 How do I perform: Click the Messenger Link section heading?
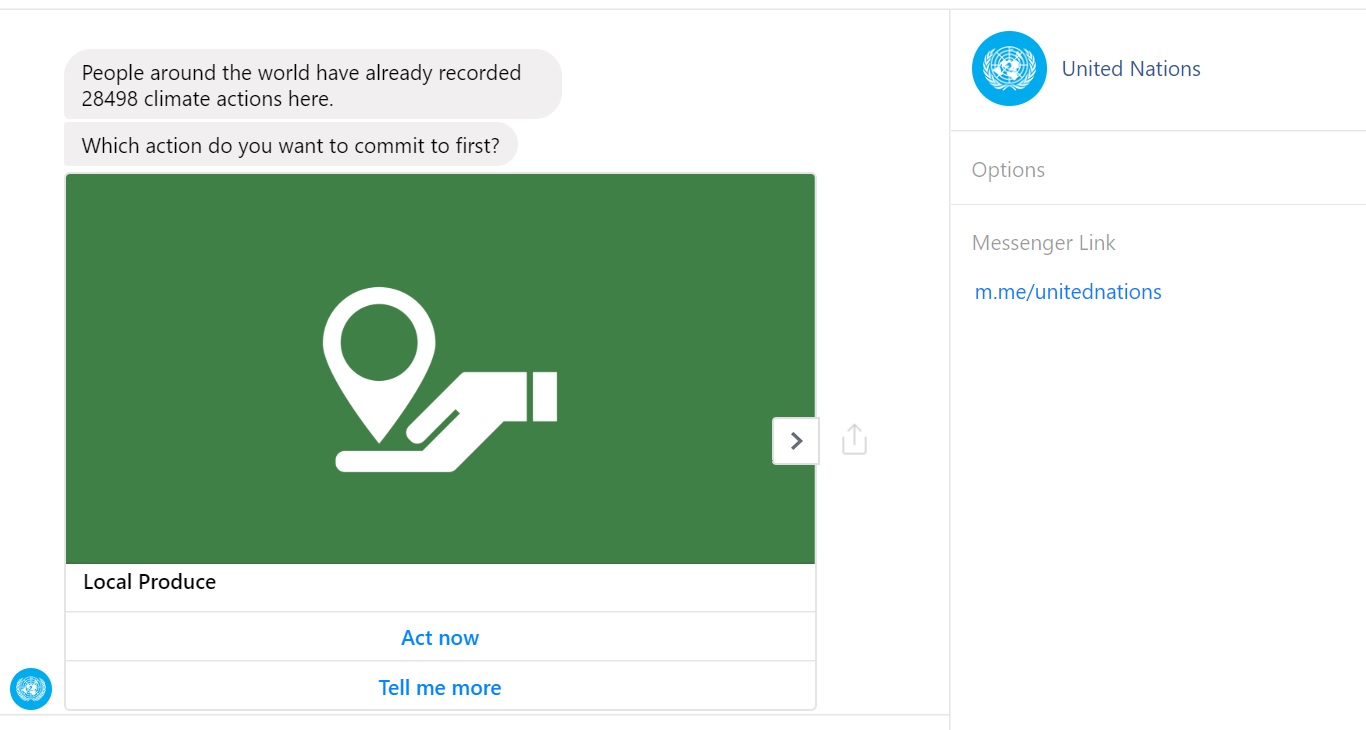(x=1043, y=243)
